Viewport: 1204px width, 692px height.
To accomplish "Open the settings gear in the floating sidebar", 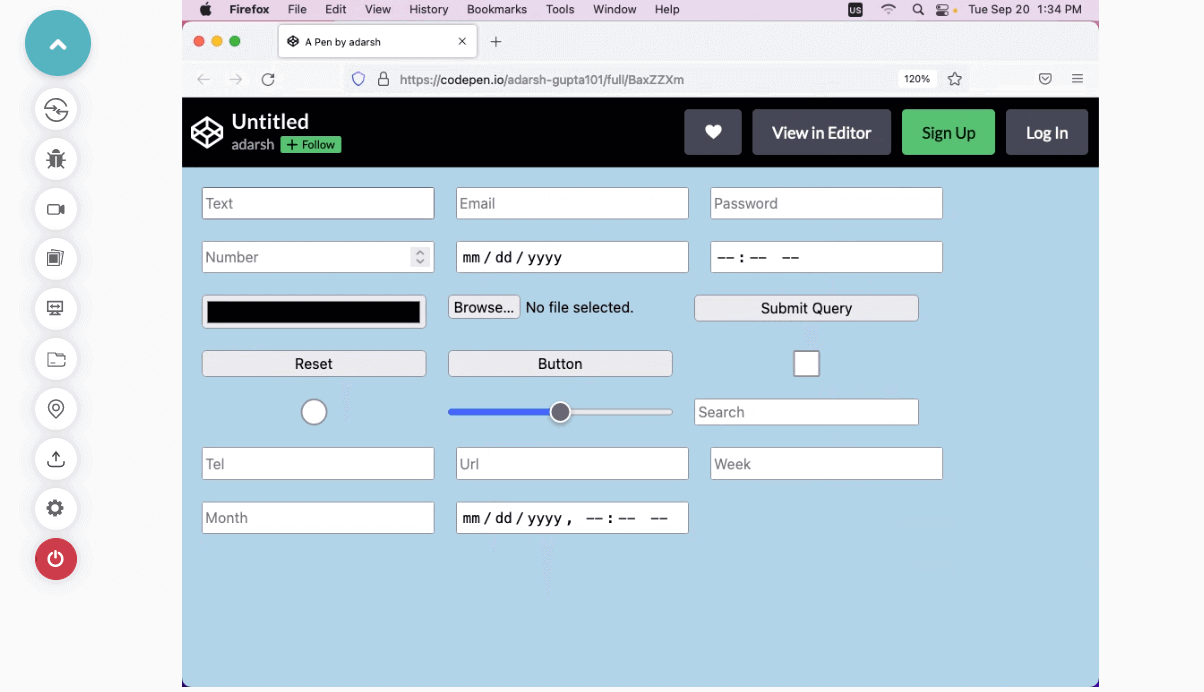I will [55, 509].
